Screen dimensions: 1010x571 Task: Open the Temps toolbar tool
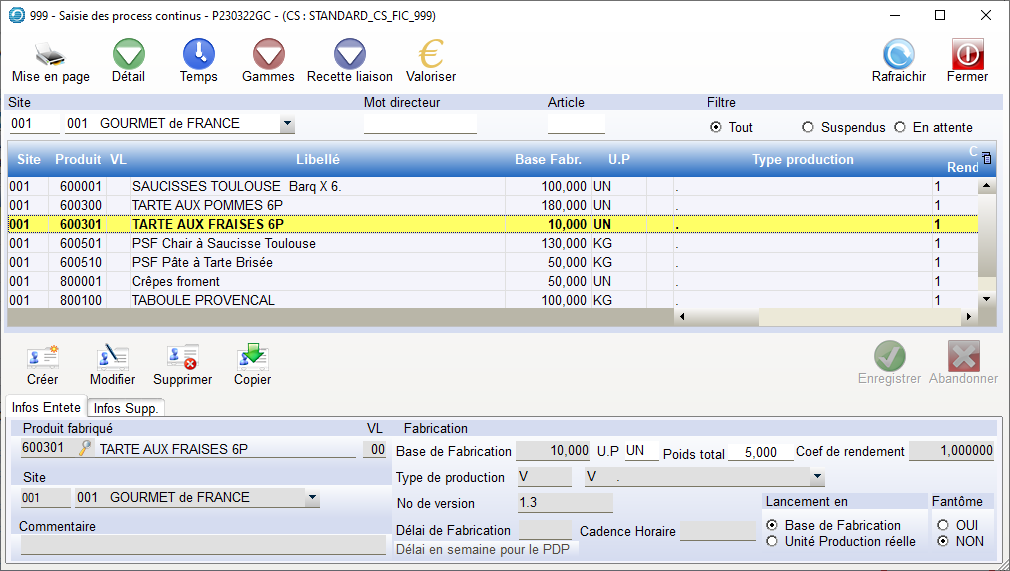pos(198,60)
